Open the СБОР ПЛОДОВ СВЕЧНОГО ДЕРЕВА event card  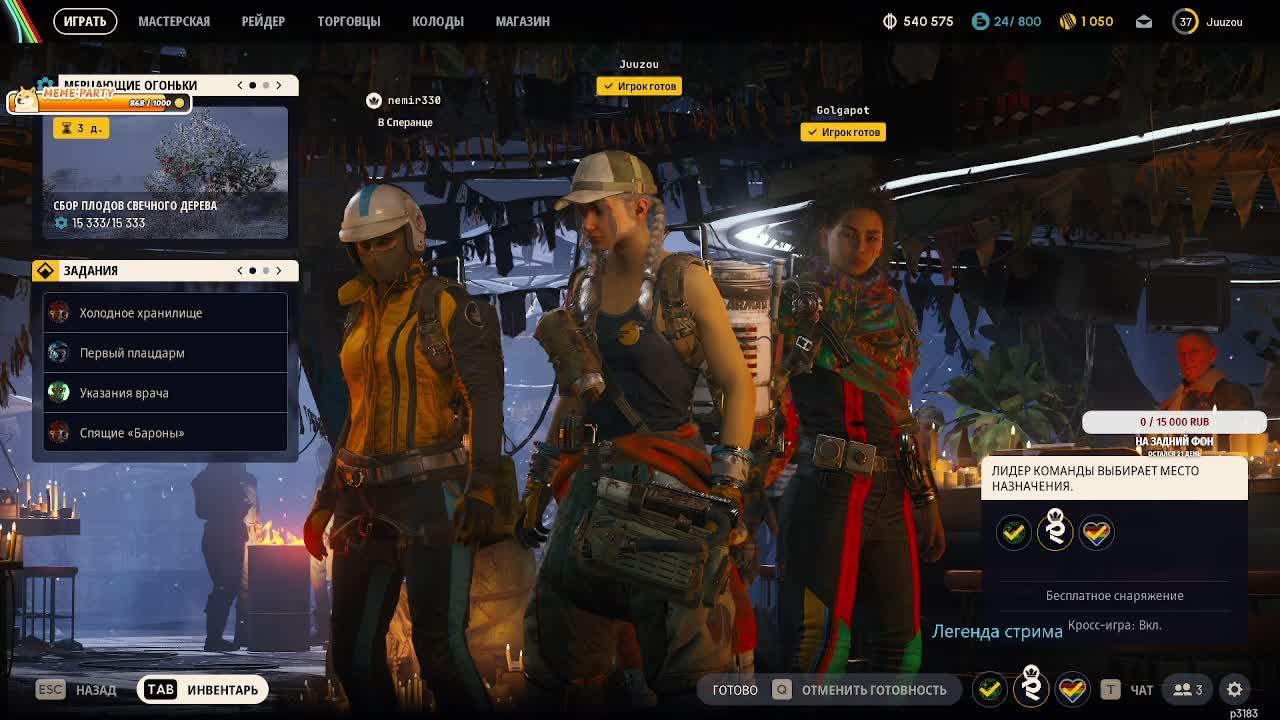165,173
